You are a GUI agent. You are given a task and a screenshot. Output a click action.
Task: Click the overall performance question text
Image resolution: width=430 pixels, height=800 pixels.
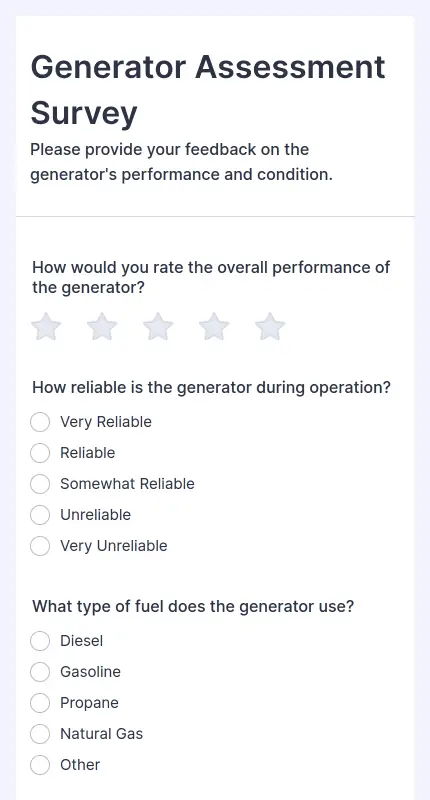211,278
